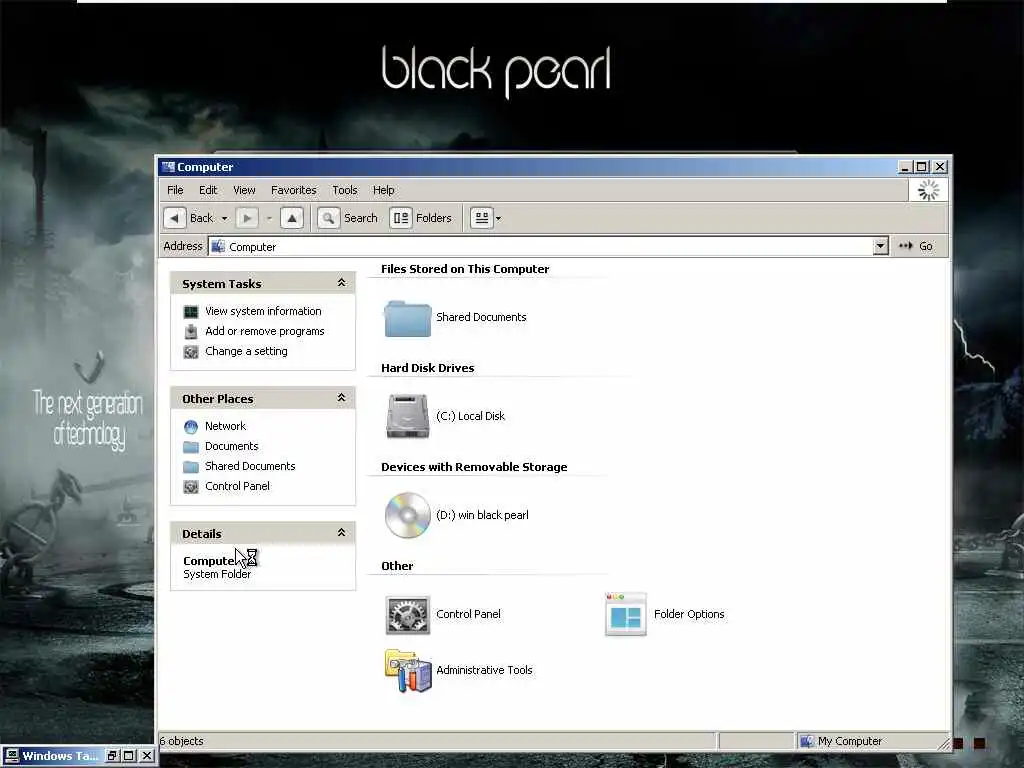Click the Computer window title bar icon
Viewport: 1024px width, 768px height.
tap(168, 167)
